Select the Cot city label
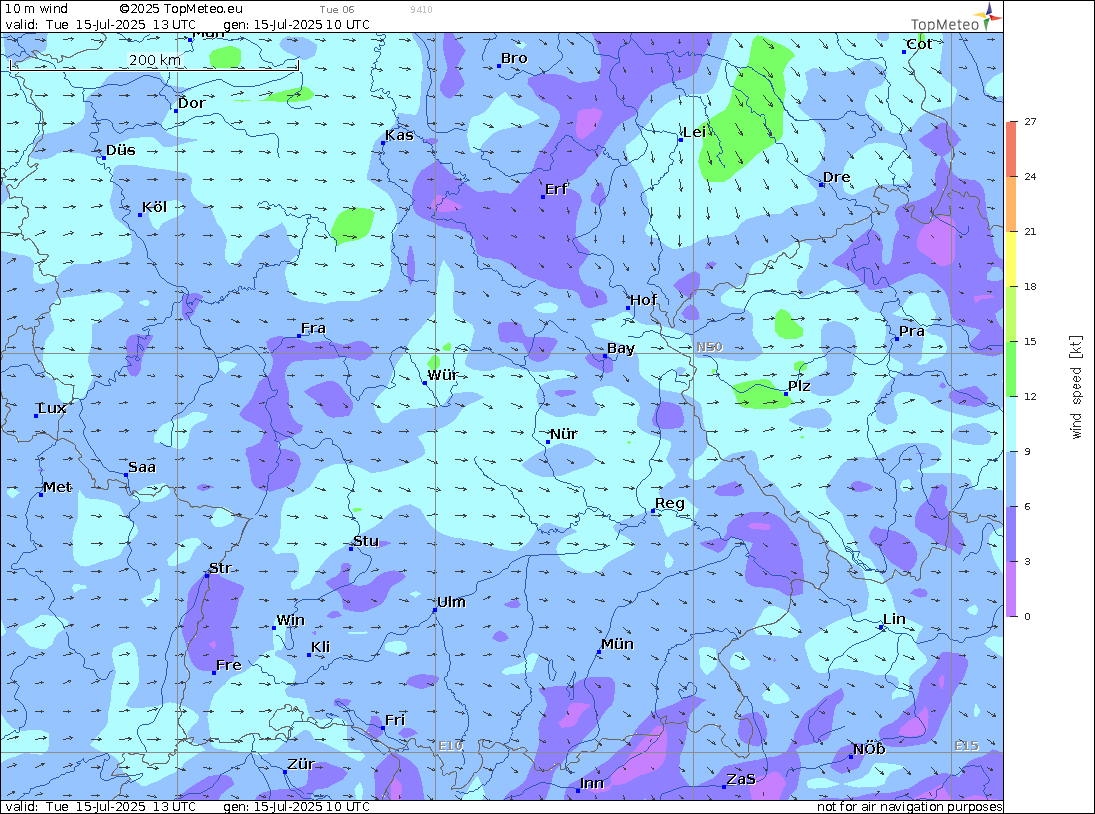The image size is (1095, 814). [919, 44]
